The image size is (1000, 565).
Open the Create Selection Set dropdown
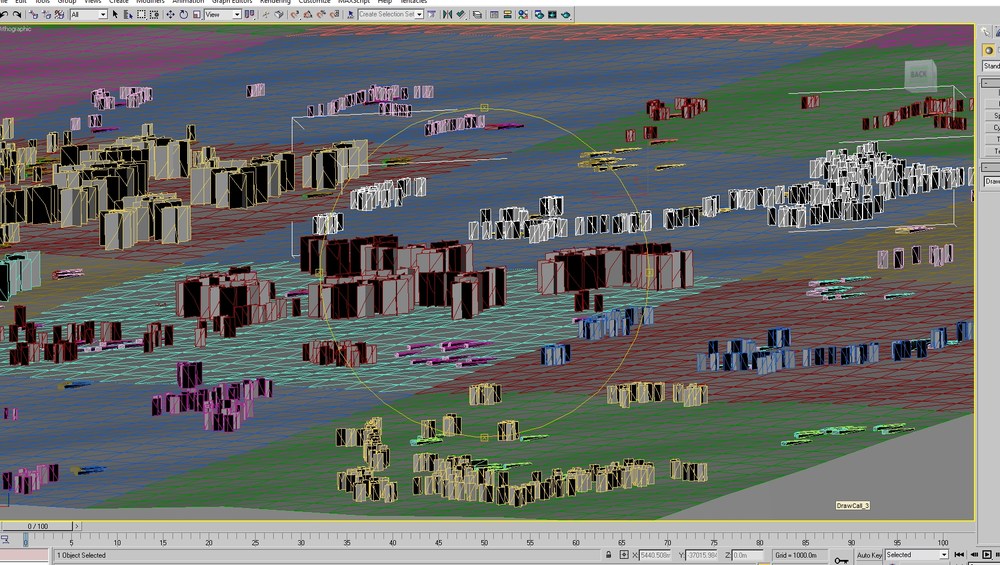pyautogui.click(x=391, y=15)
